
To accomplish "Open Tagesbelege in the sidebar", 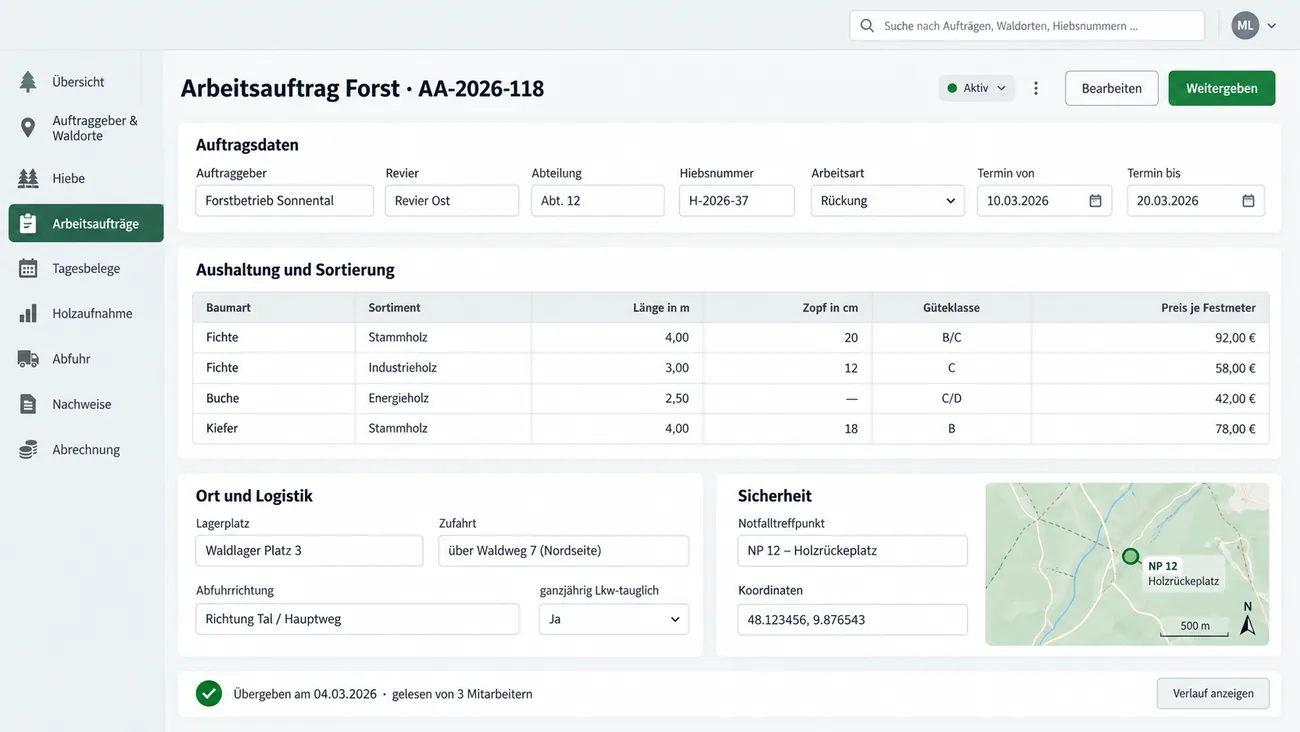I will click(86, 268).
